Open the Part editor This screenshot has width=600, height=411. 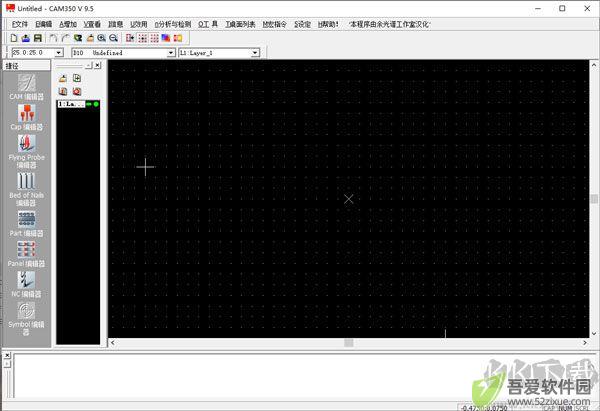(x=26, y=224)
